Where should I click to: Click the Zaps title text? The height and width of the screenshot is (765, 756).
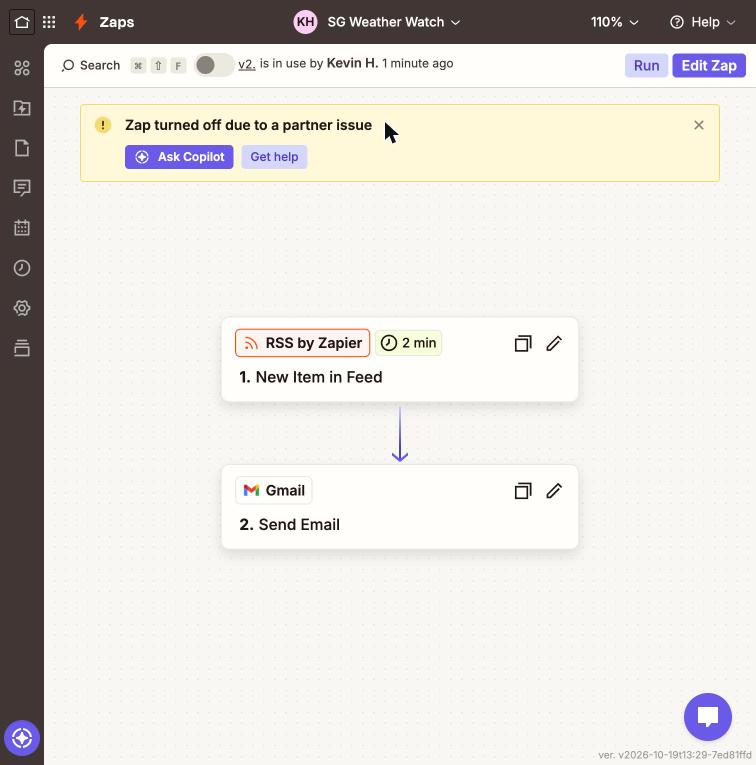pos(117,22)
